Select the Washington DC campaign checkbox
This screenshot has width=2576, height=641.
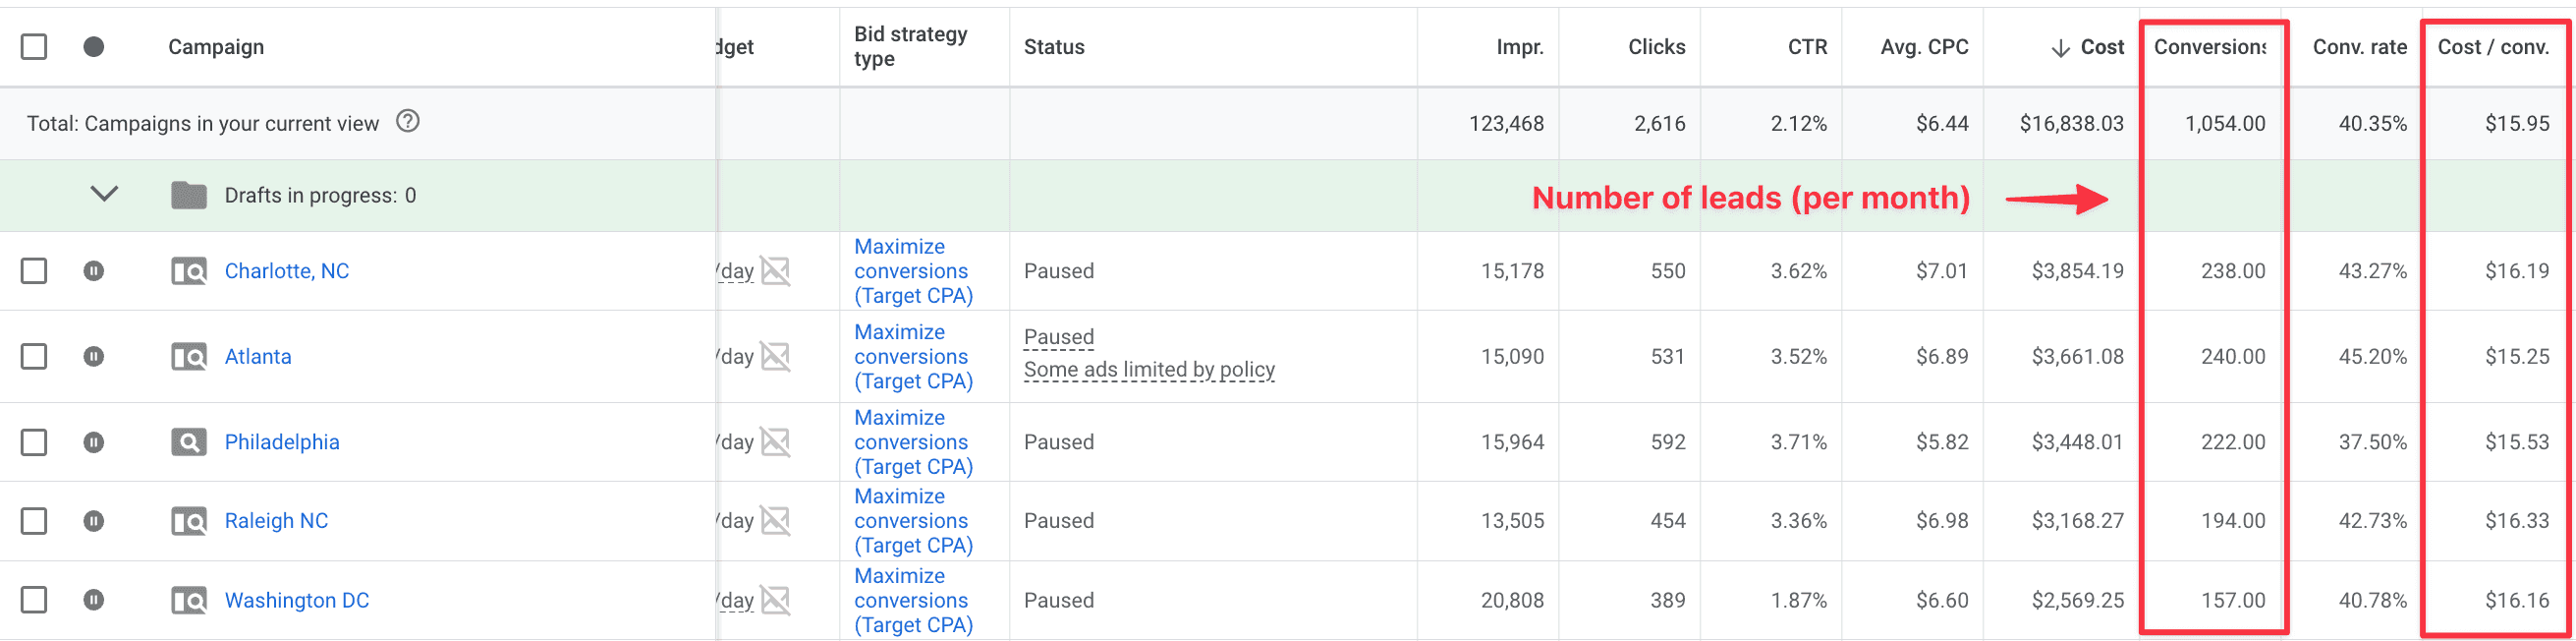34,599
